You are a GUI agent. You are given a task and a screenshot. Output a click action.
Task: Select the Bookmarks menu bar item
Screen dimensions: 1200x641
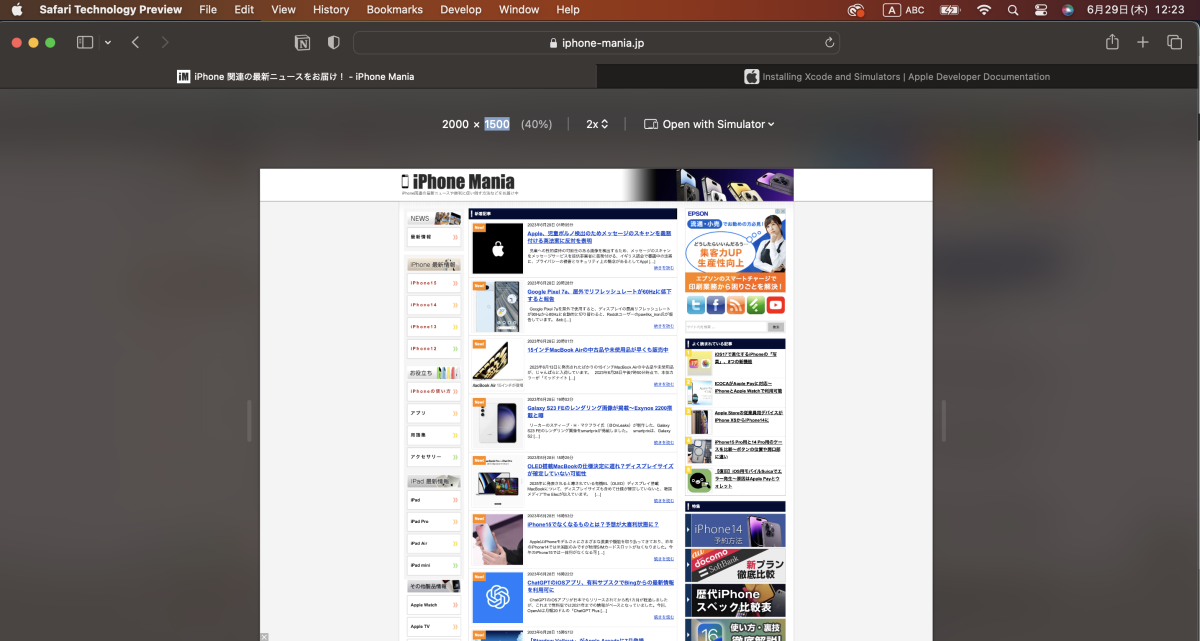tap(394, 10)
